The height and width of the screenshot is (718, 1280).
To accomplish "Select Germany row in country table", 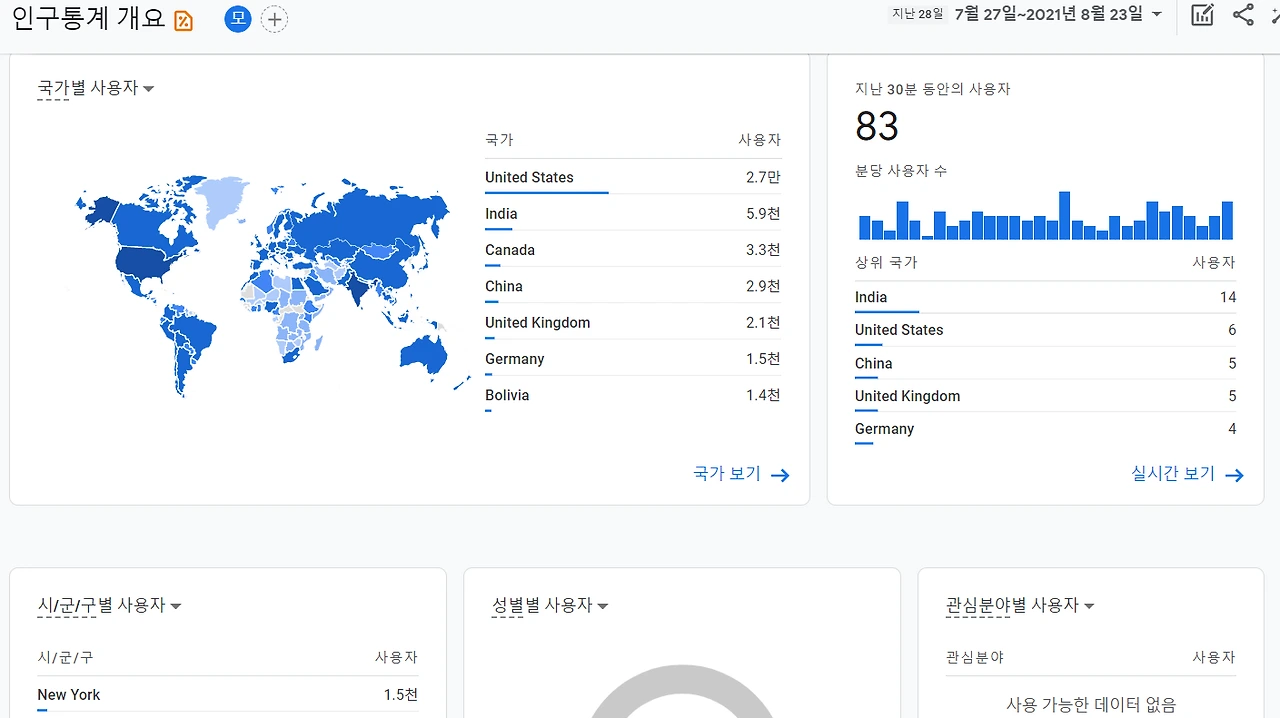I will coord(633,359).
